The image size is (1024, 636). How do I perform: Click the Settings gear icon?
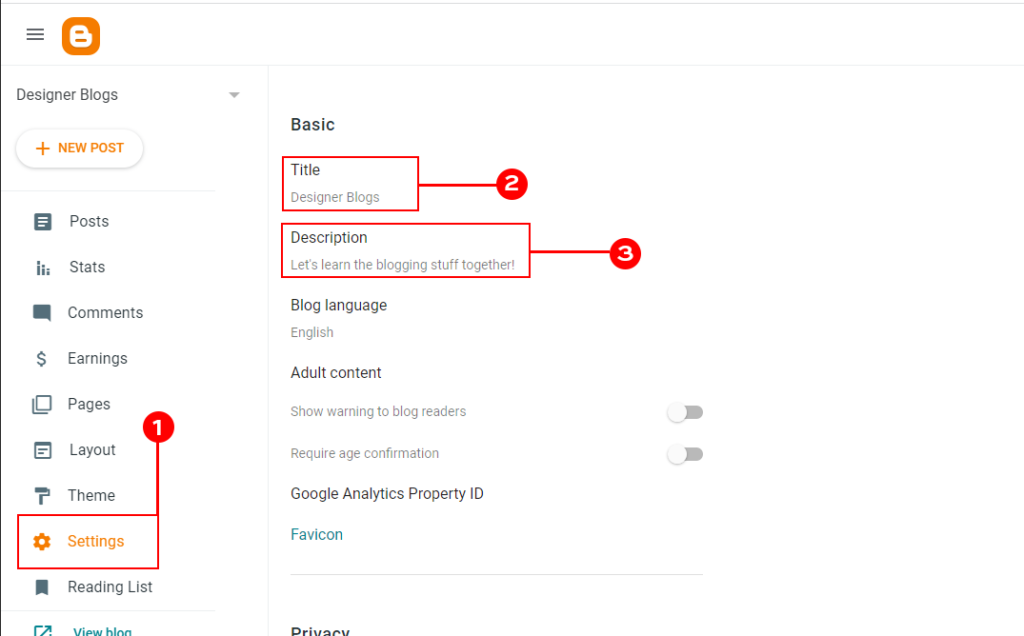coord(41,541)
